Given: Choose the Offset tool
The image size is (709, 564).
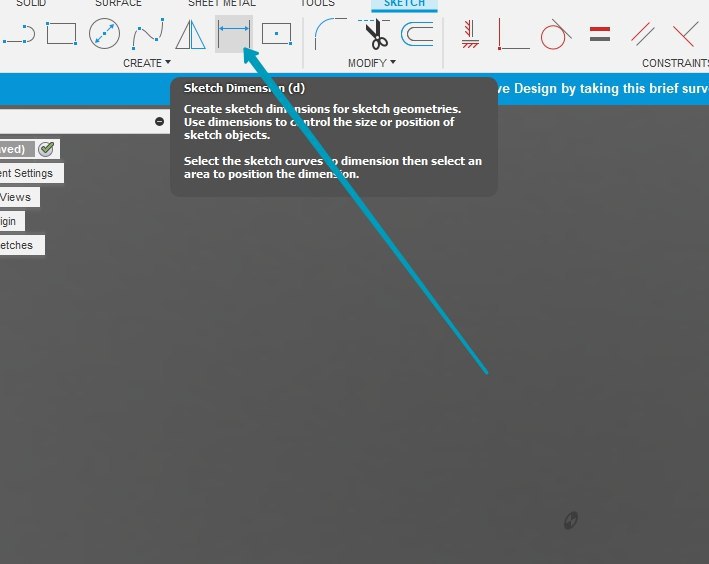Looking at the screenshot, I should (417, 34).
